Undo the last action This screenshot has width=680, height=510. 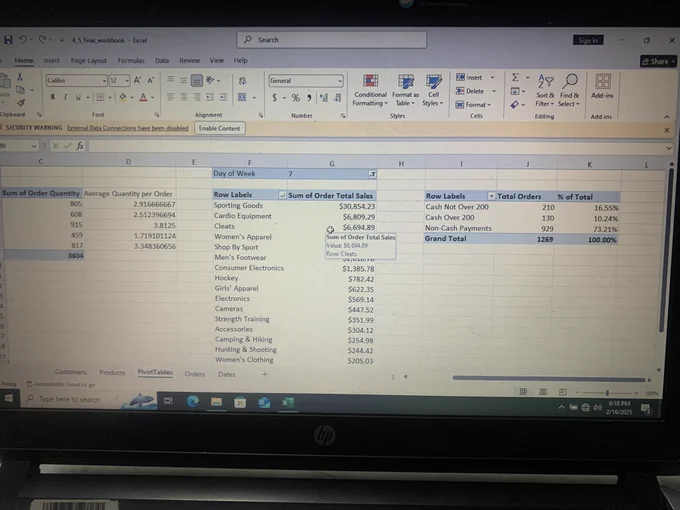click(x=23, y=40)
